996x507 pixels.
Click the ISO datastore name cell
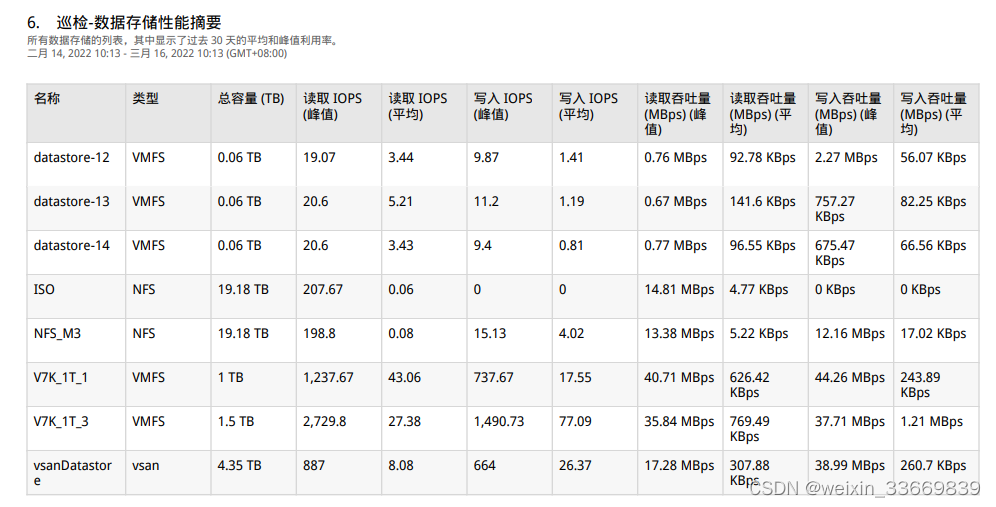tap(44, 289)
